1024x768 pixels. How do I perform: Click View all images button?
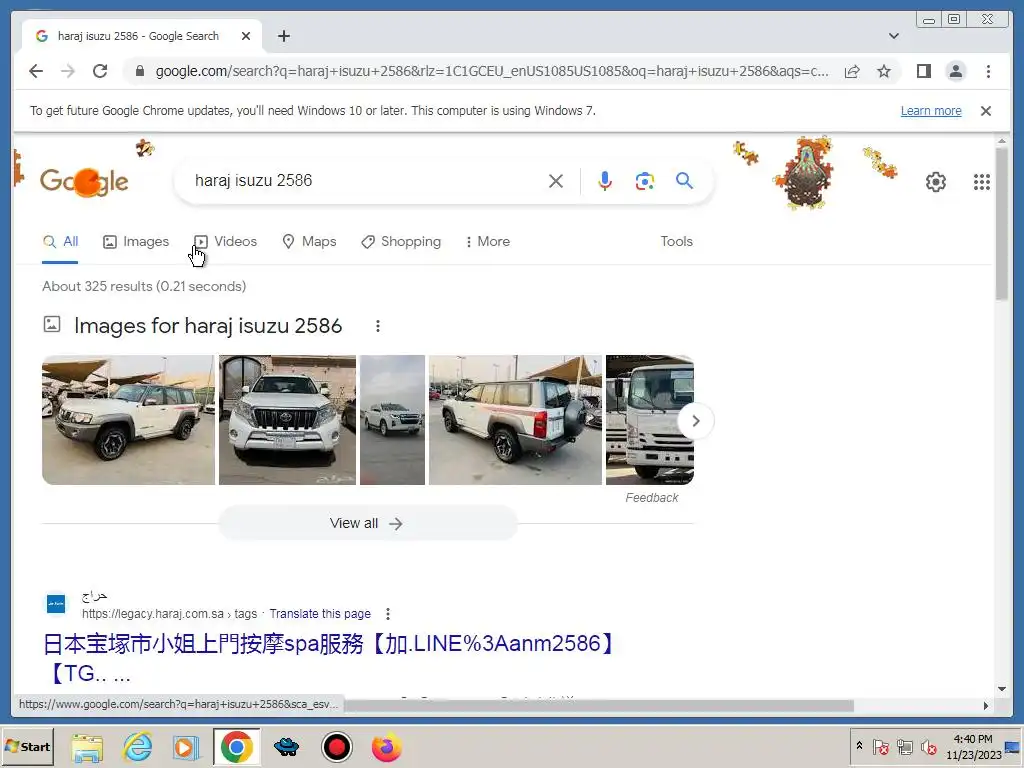(x=367, y=523)
